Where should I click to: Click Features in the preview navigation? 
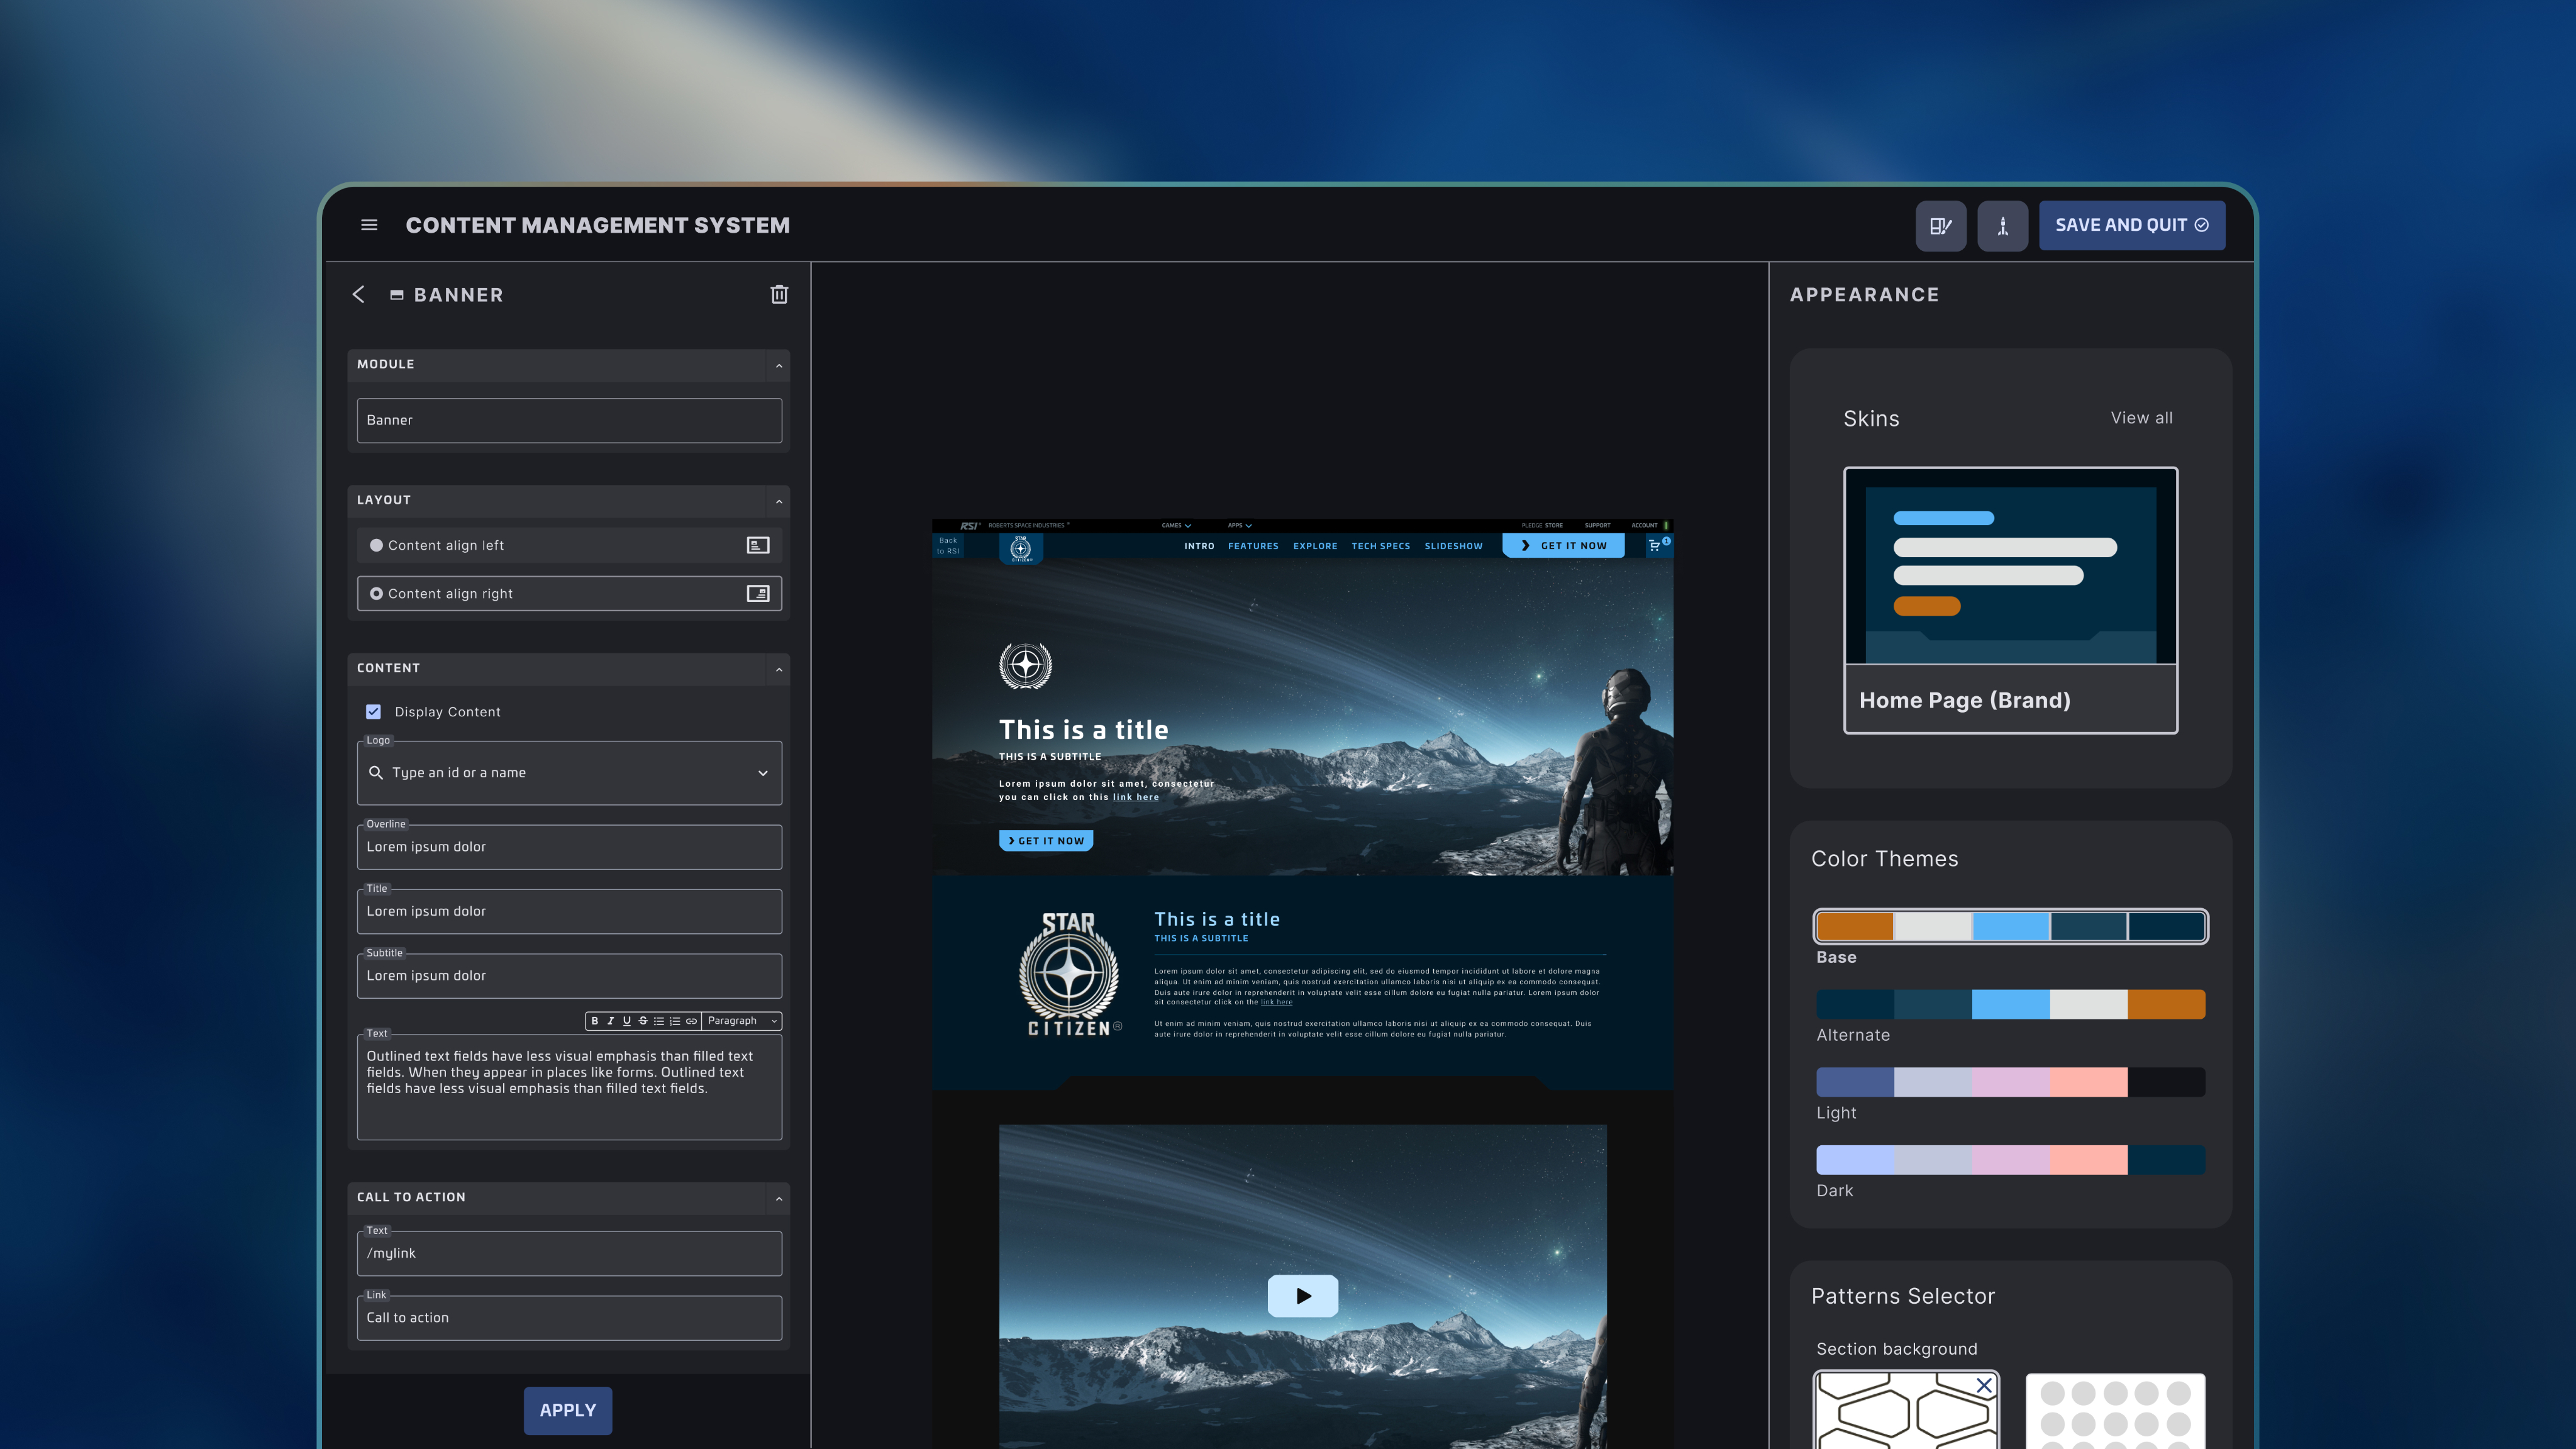(1253, 546)
